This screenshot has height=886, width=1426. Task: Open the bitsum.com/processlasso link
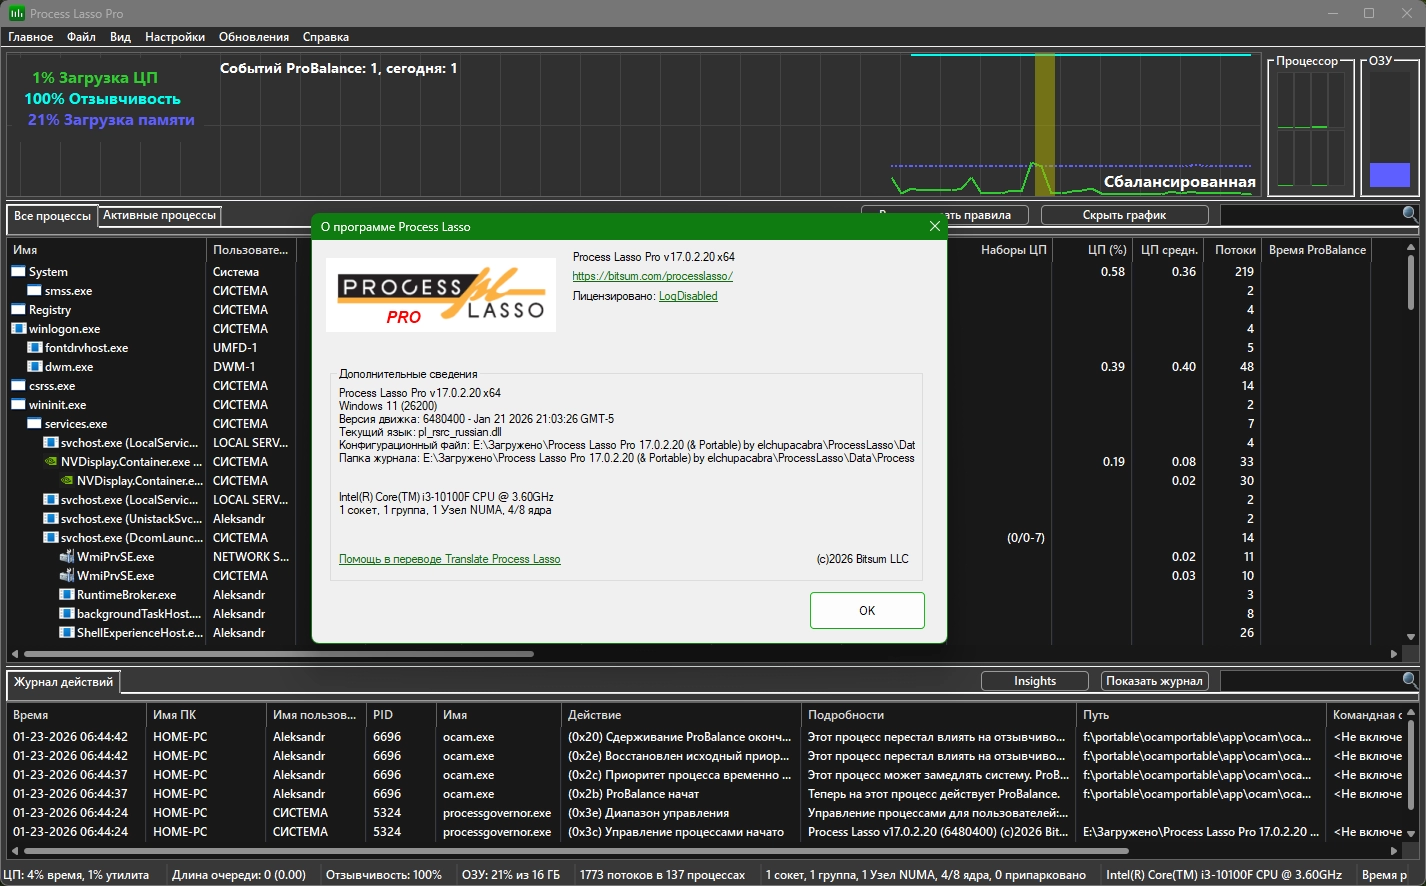coord(652,276)
